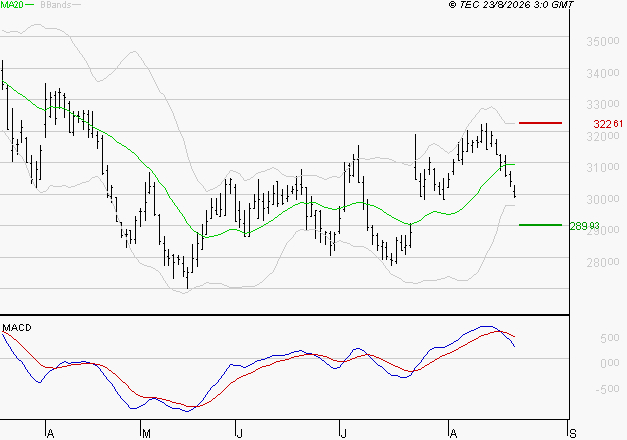Click the MACD panel label
This screenshot has width=627, height=440.
pos(17,328)
